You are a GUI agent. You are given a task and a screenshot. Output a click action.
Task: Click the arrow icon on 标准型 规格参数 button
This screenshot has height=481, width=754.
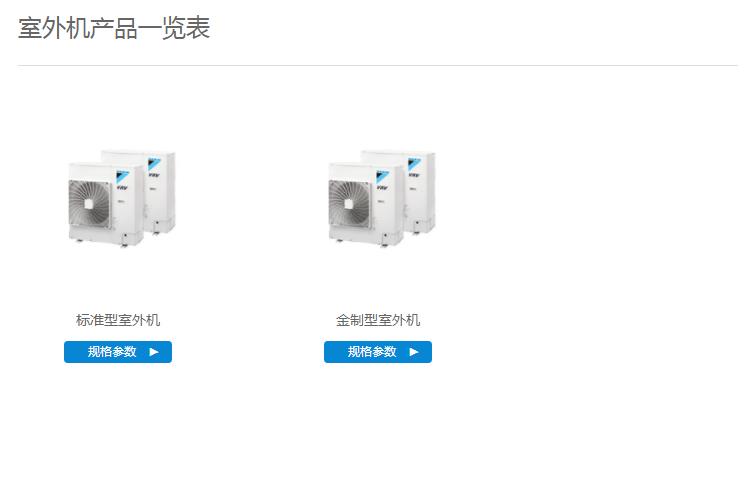[x=154, y=352]
